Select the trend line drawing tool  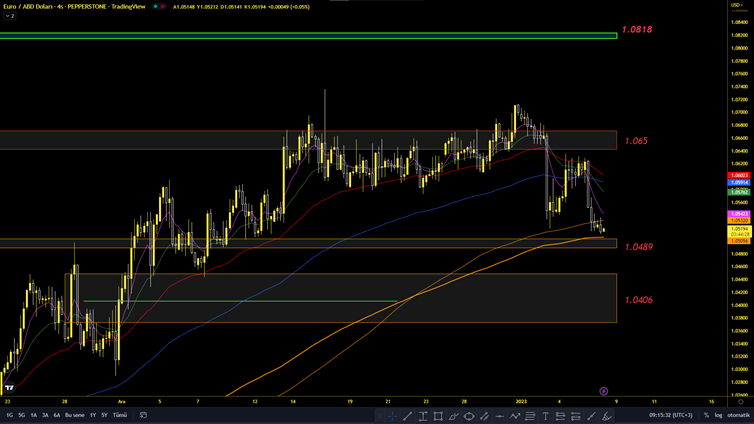pyautogui.click(x=408, y=416)
